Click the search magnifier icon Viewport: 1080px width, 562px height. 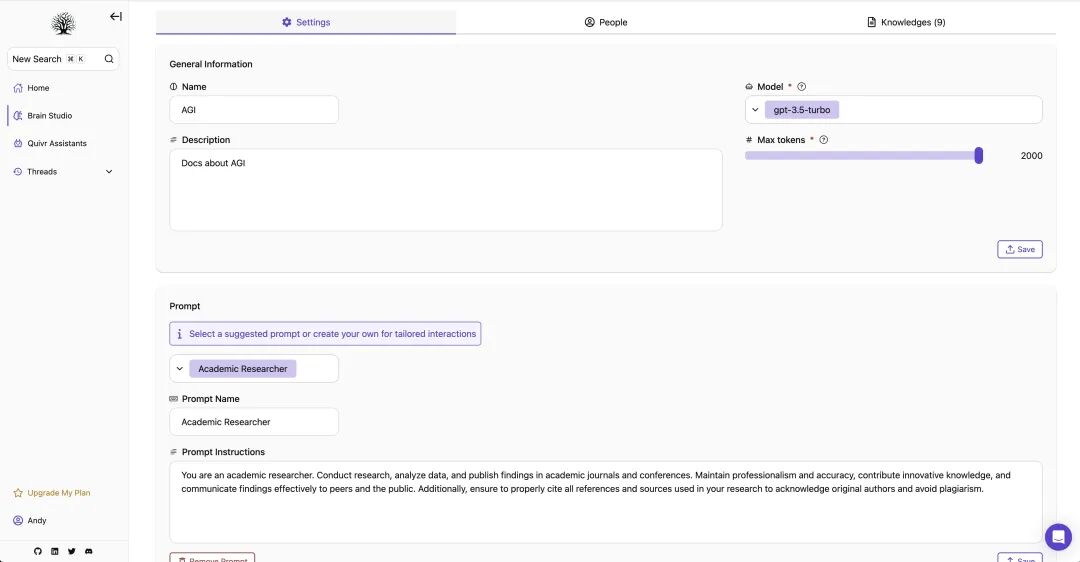pos(109,59)
